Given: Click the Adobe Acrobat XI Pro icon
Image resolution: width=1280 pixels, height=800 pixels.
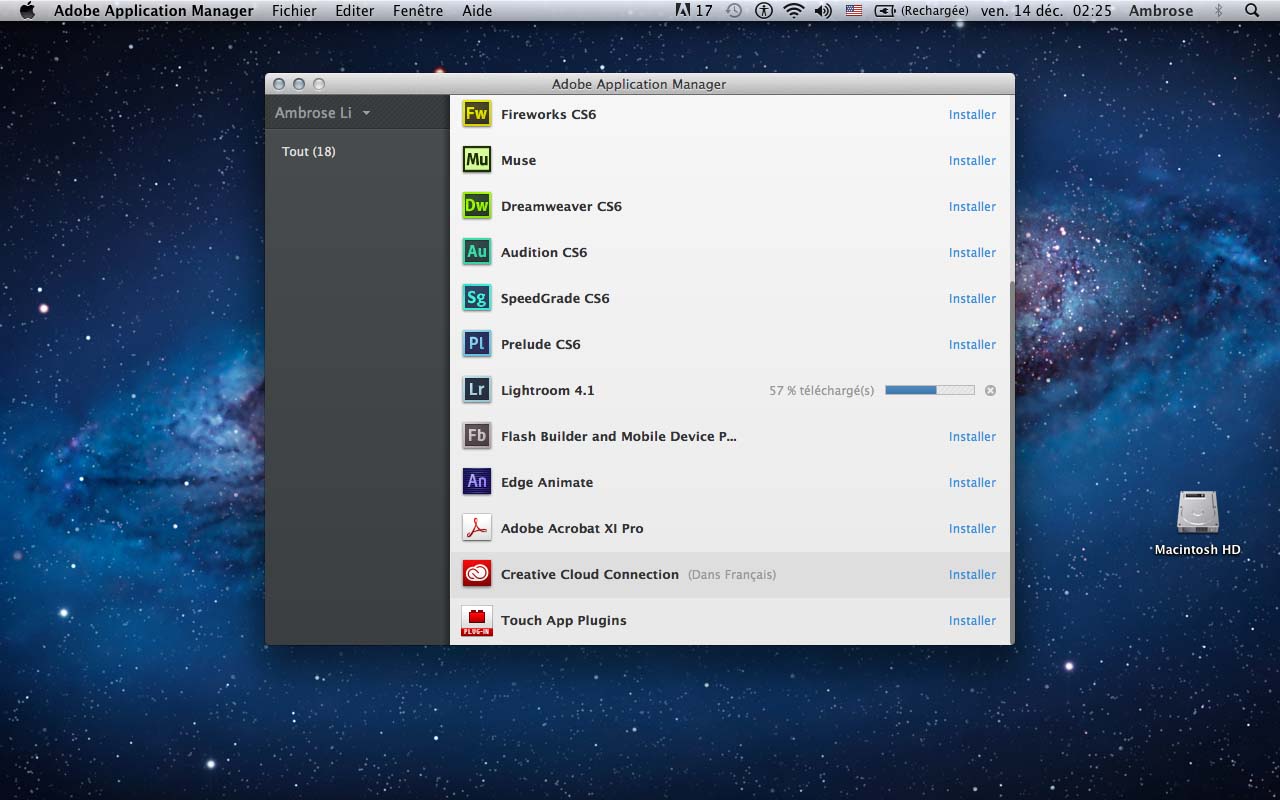Looking at the screenshot, I should (x=477, y=528).
